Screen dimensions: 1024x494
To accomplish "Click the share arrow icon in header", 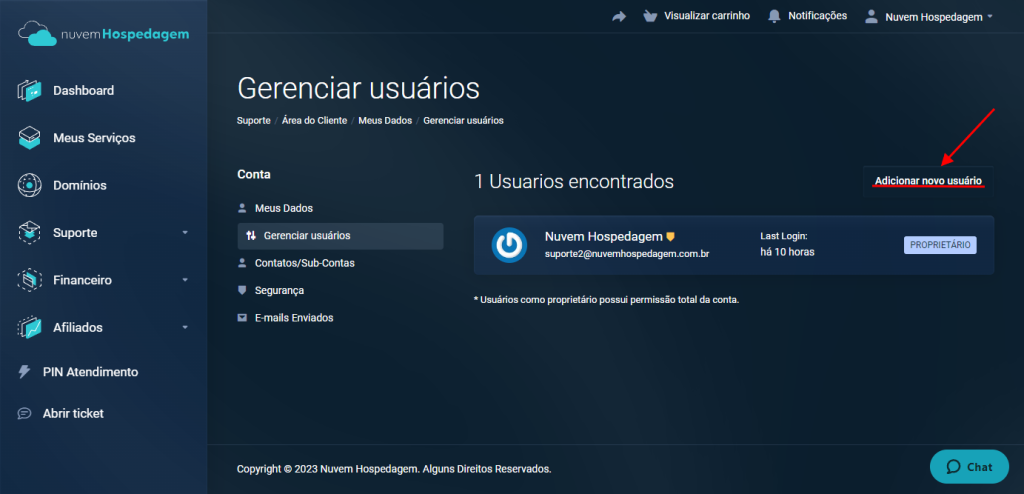I will pyautogui.click(x=619, y=16).
